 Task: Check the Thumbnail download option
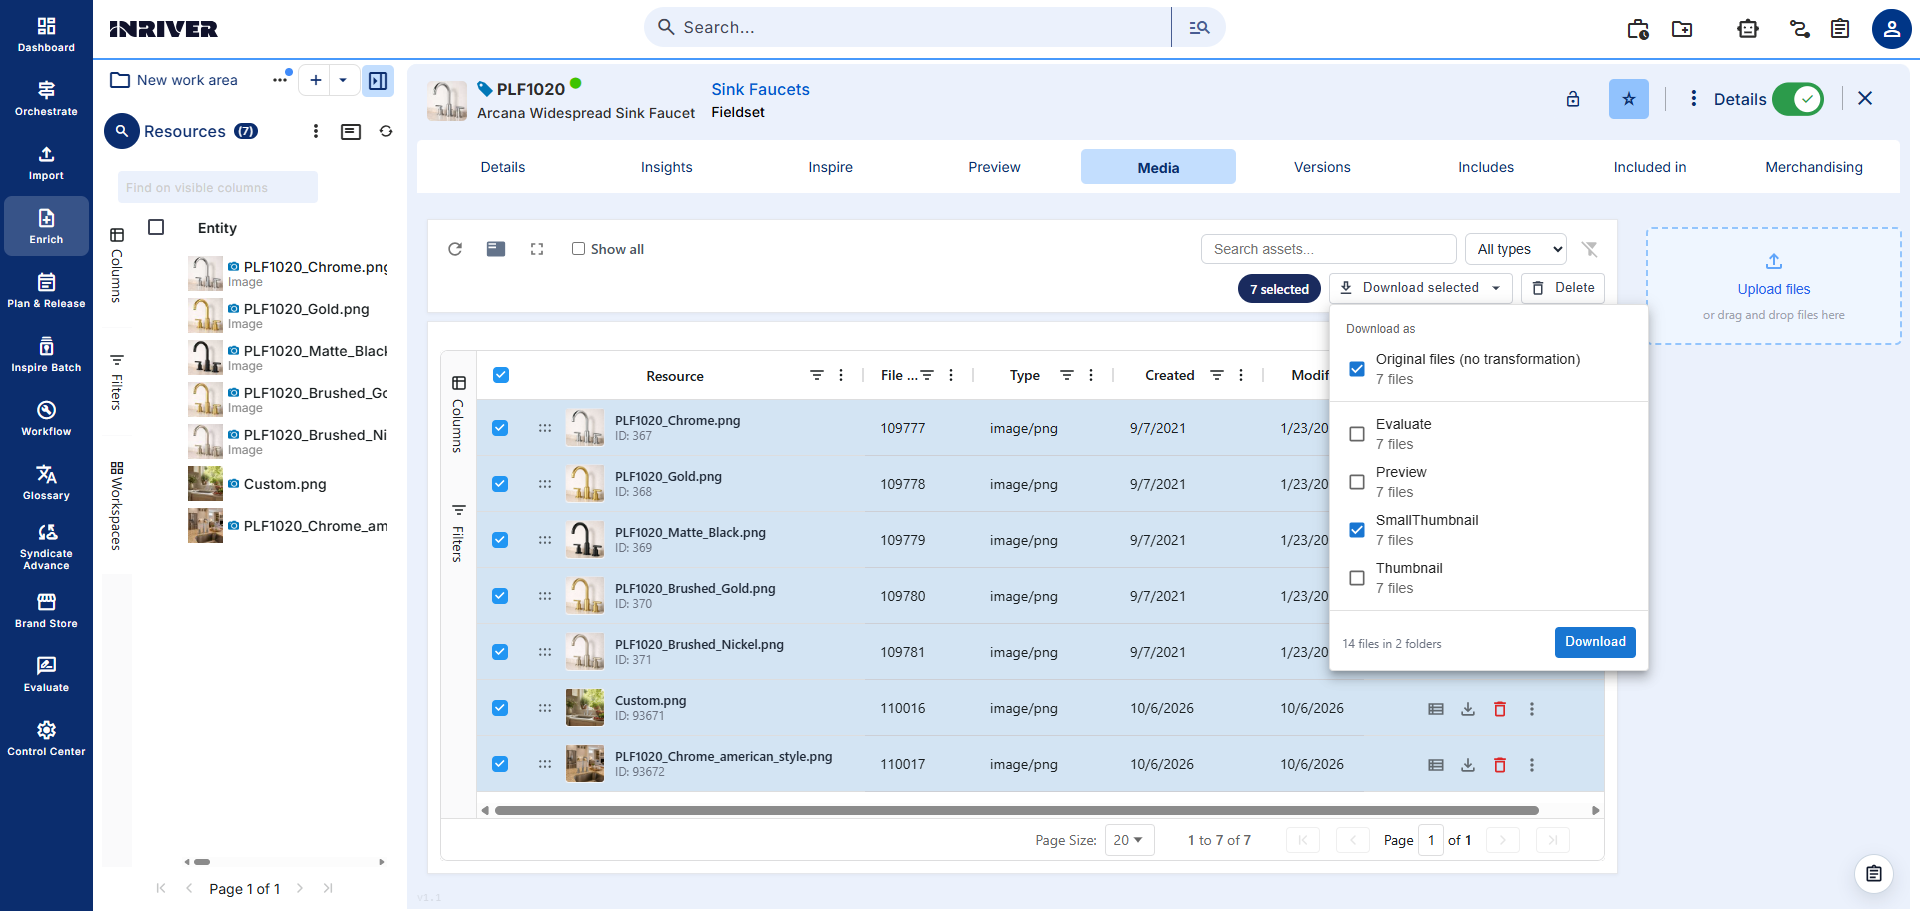click(1357, 578)
